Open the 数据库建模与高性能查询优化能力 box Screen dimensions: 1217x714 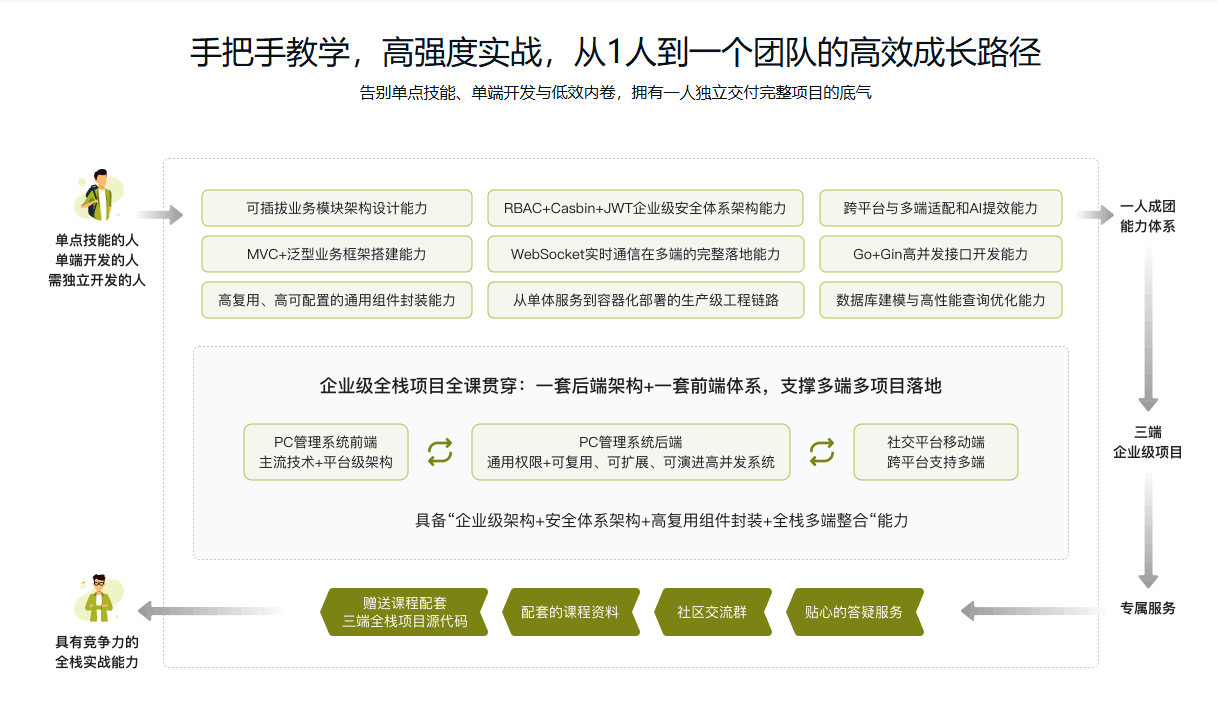coord(940,300)
